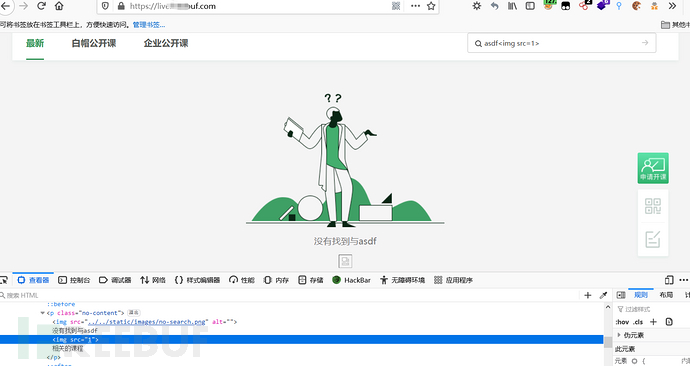This screenshot has height=366, width=690.
Task: Add a new node with plus
Action: click(587, 295)
